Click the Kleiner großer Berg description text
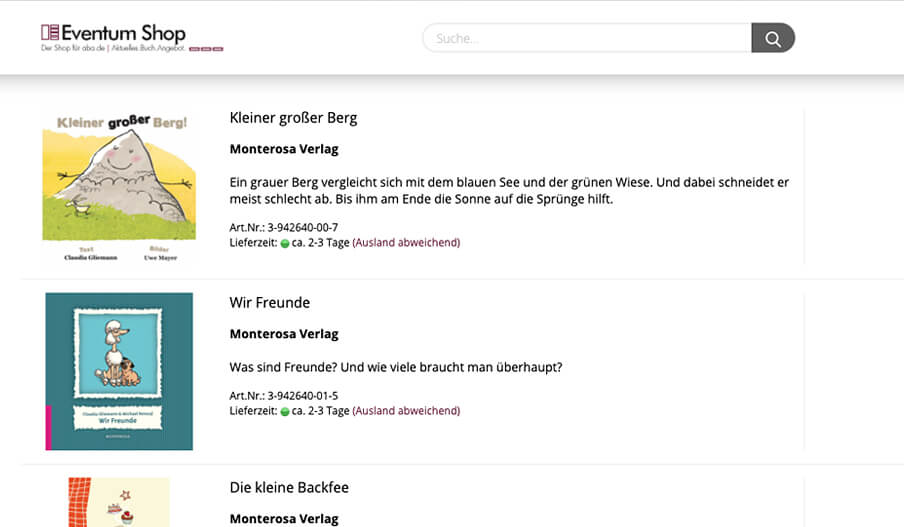The height and width of the screenshot is (527, 904). click(509, 191)
